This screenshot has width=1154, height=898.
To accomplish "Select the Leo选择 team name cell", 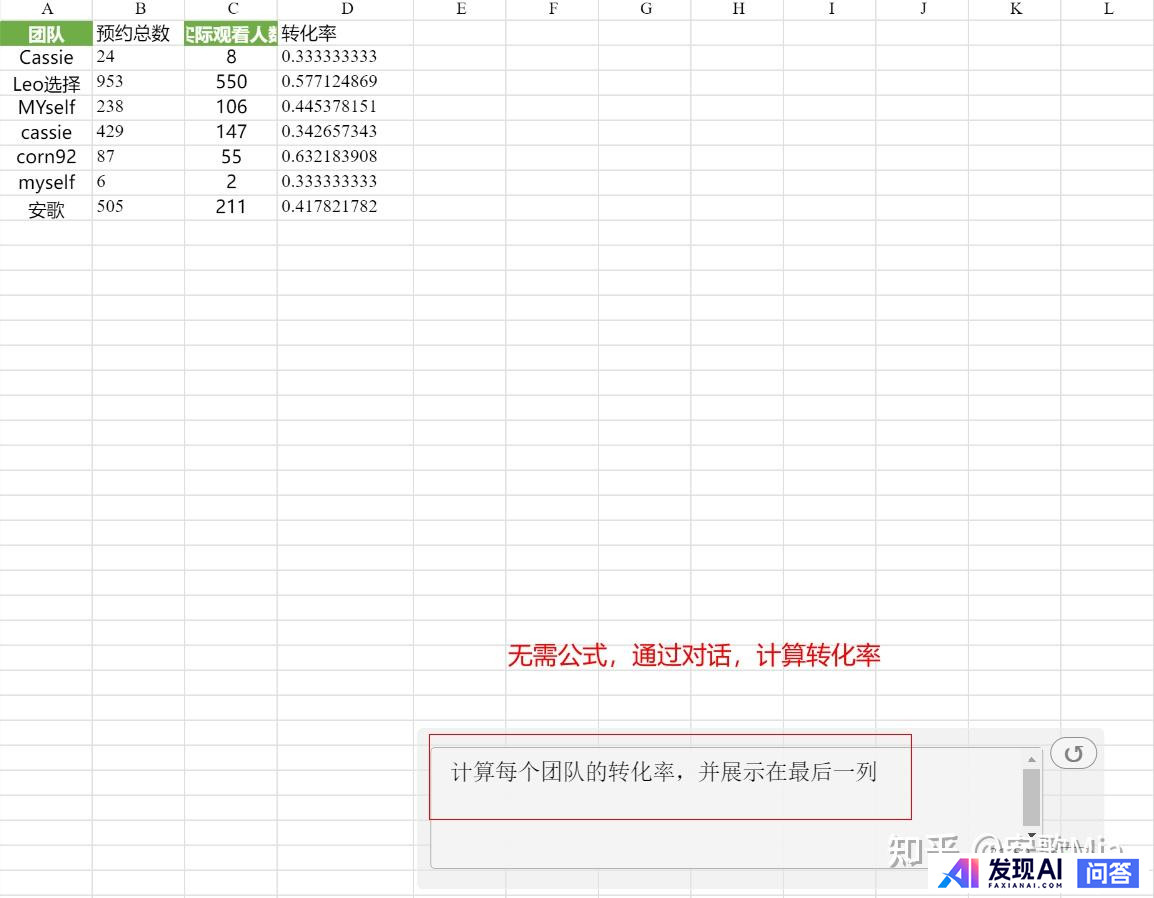I will (46, 82).
